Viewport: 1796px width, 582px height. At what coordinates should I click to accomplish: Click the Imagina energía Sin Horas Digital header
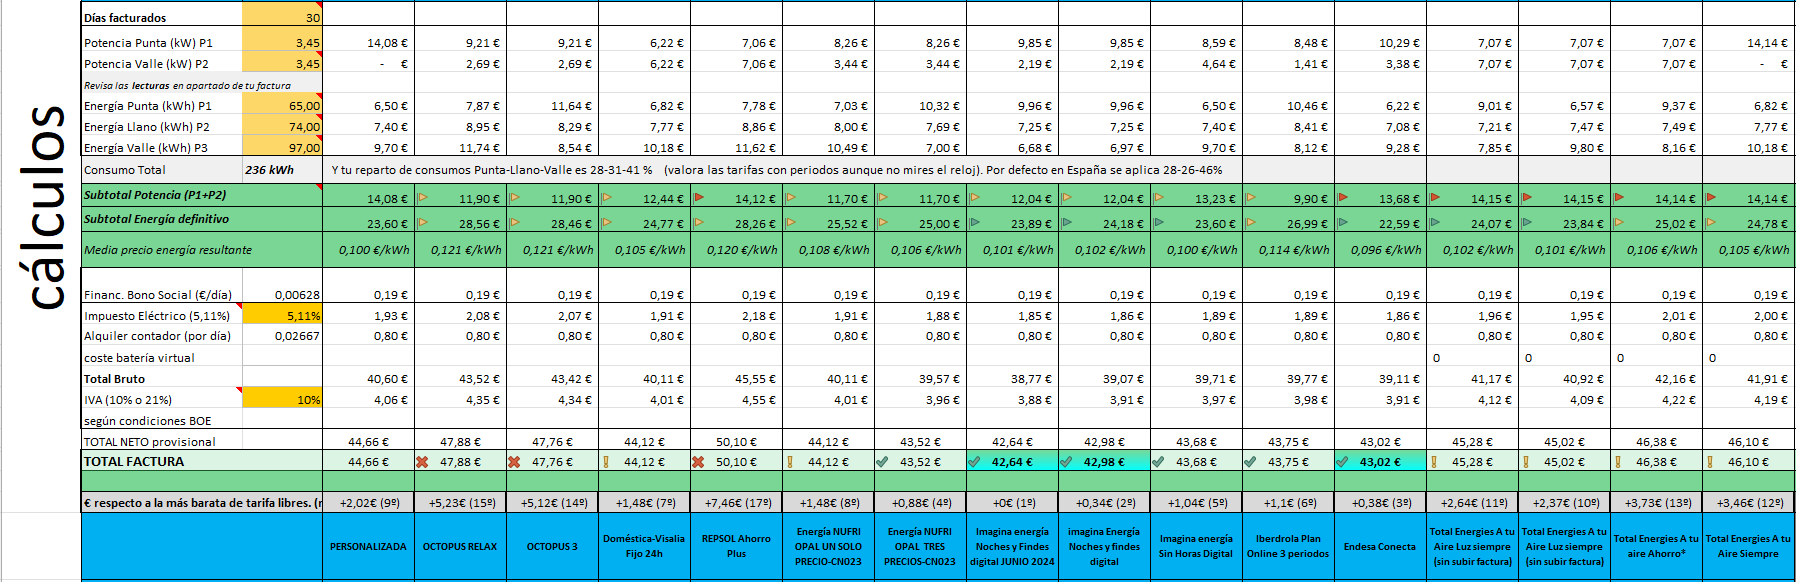click(x=1196, y=546)
